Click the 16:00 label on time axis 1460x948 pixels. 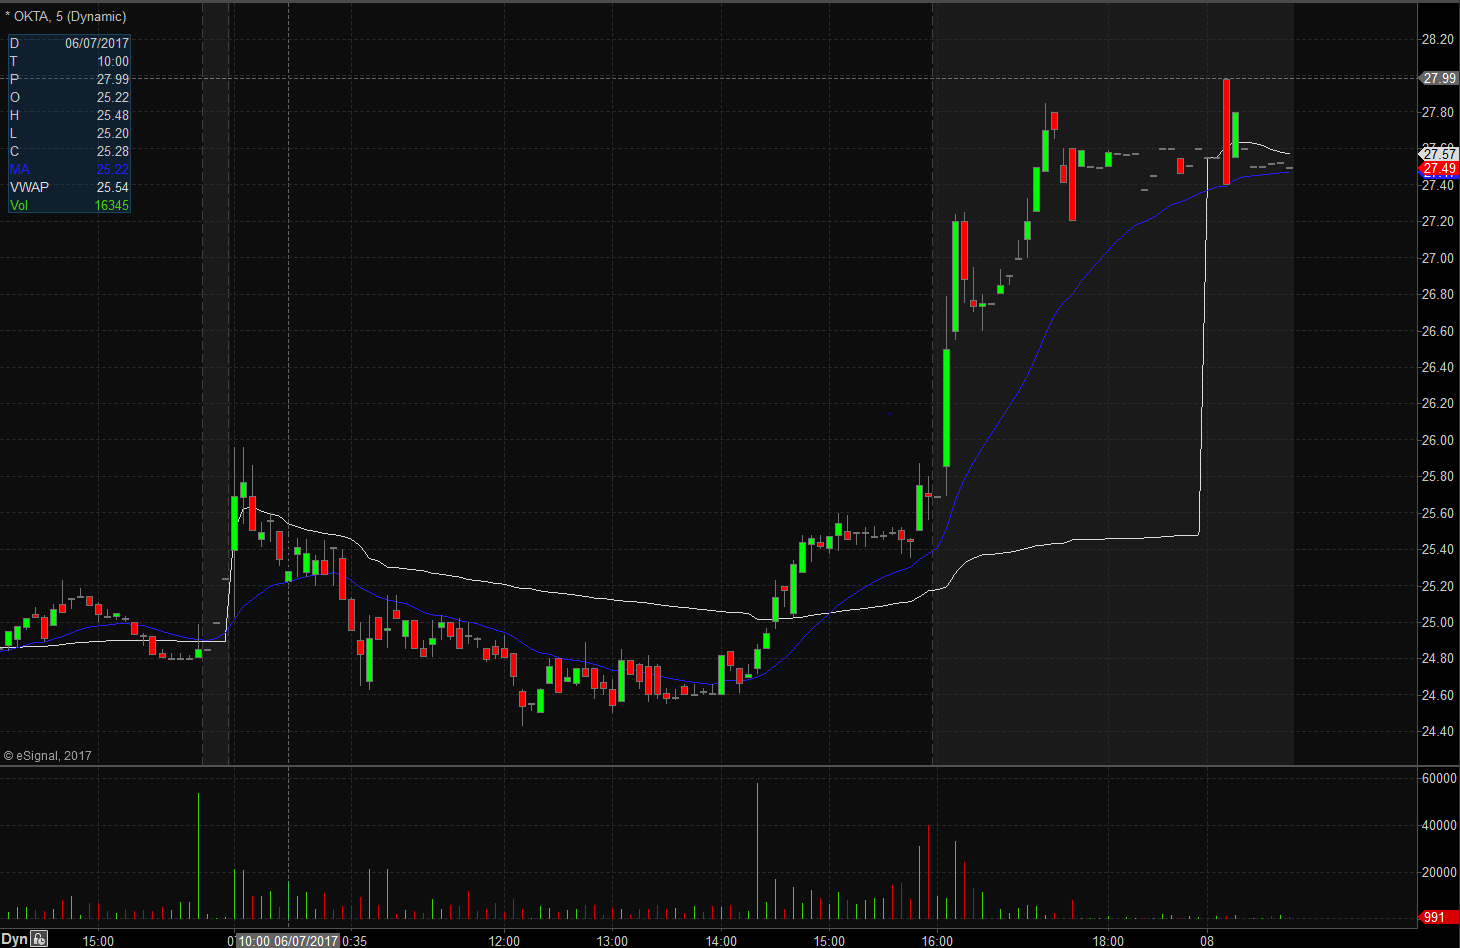(x=937, y=940)
